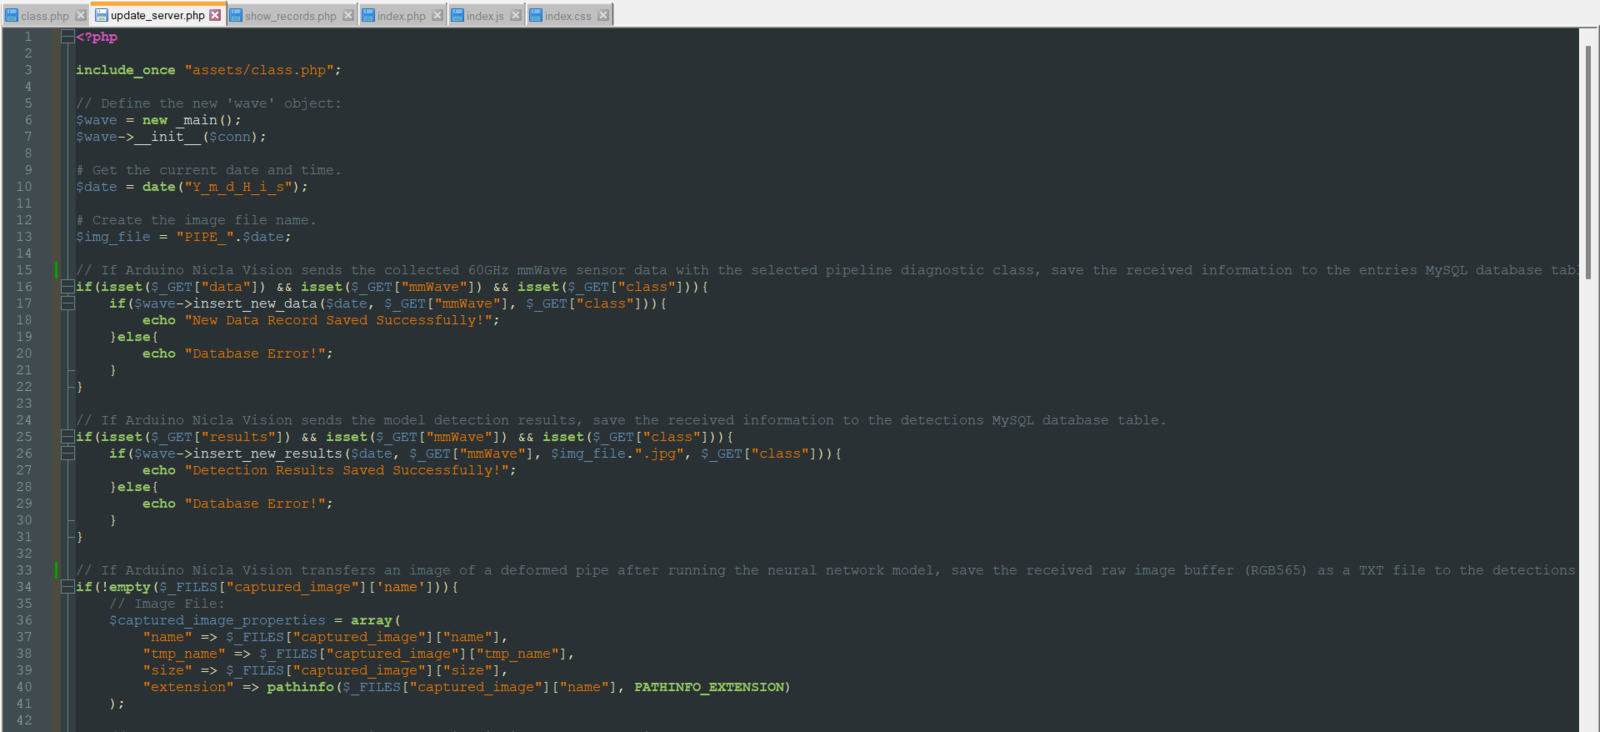Close the index.php tab
Screen dimensions: 1600x732
437,15
